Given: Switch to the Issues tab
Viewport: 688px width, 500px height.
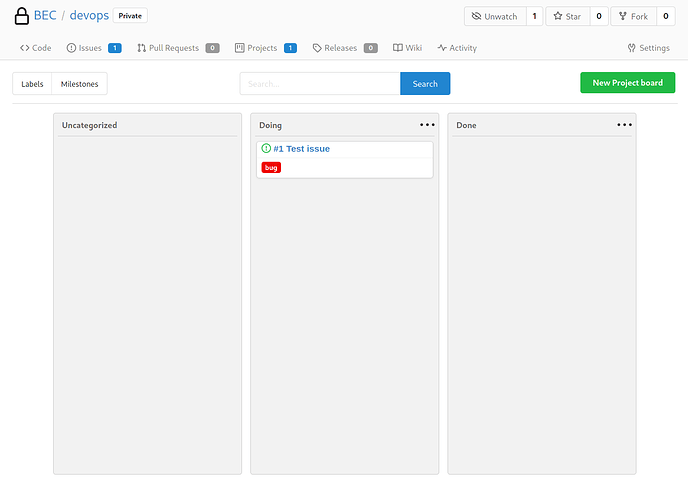Looking at the screenshot, I should pos(94,48).
